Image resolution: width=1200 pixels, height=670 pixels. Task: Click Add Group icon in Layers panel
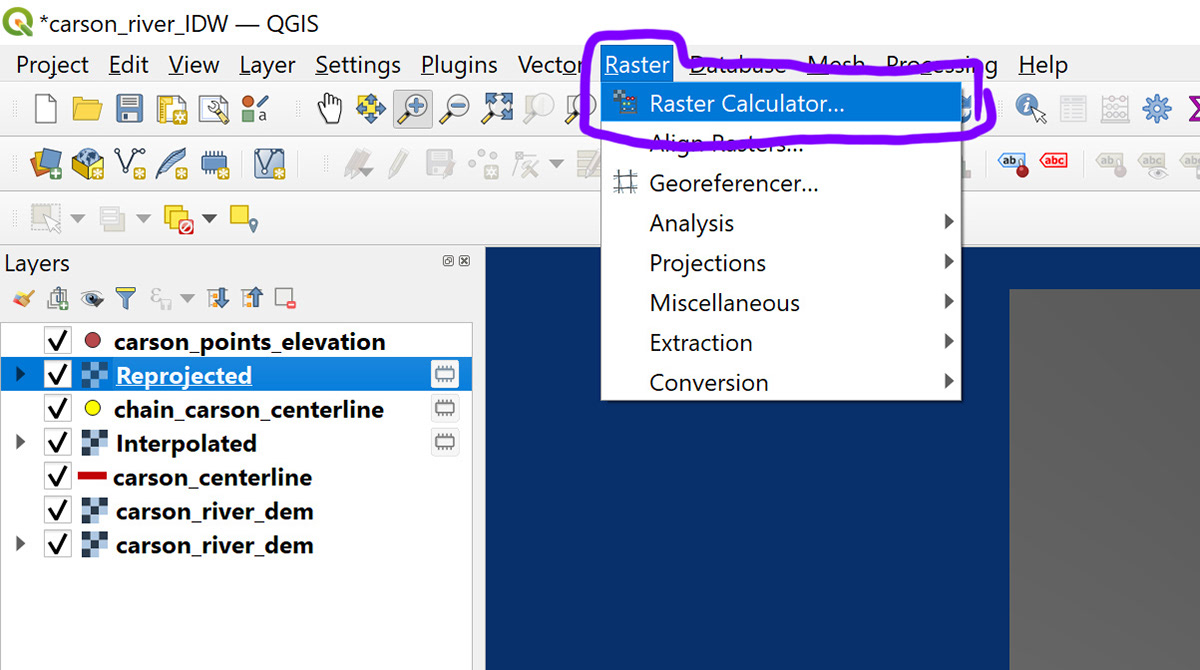tap(58, 298)
